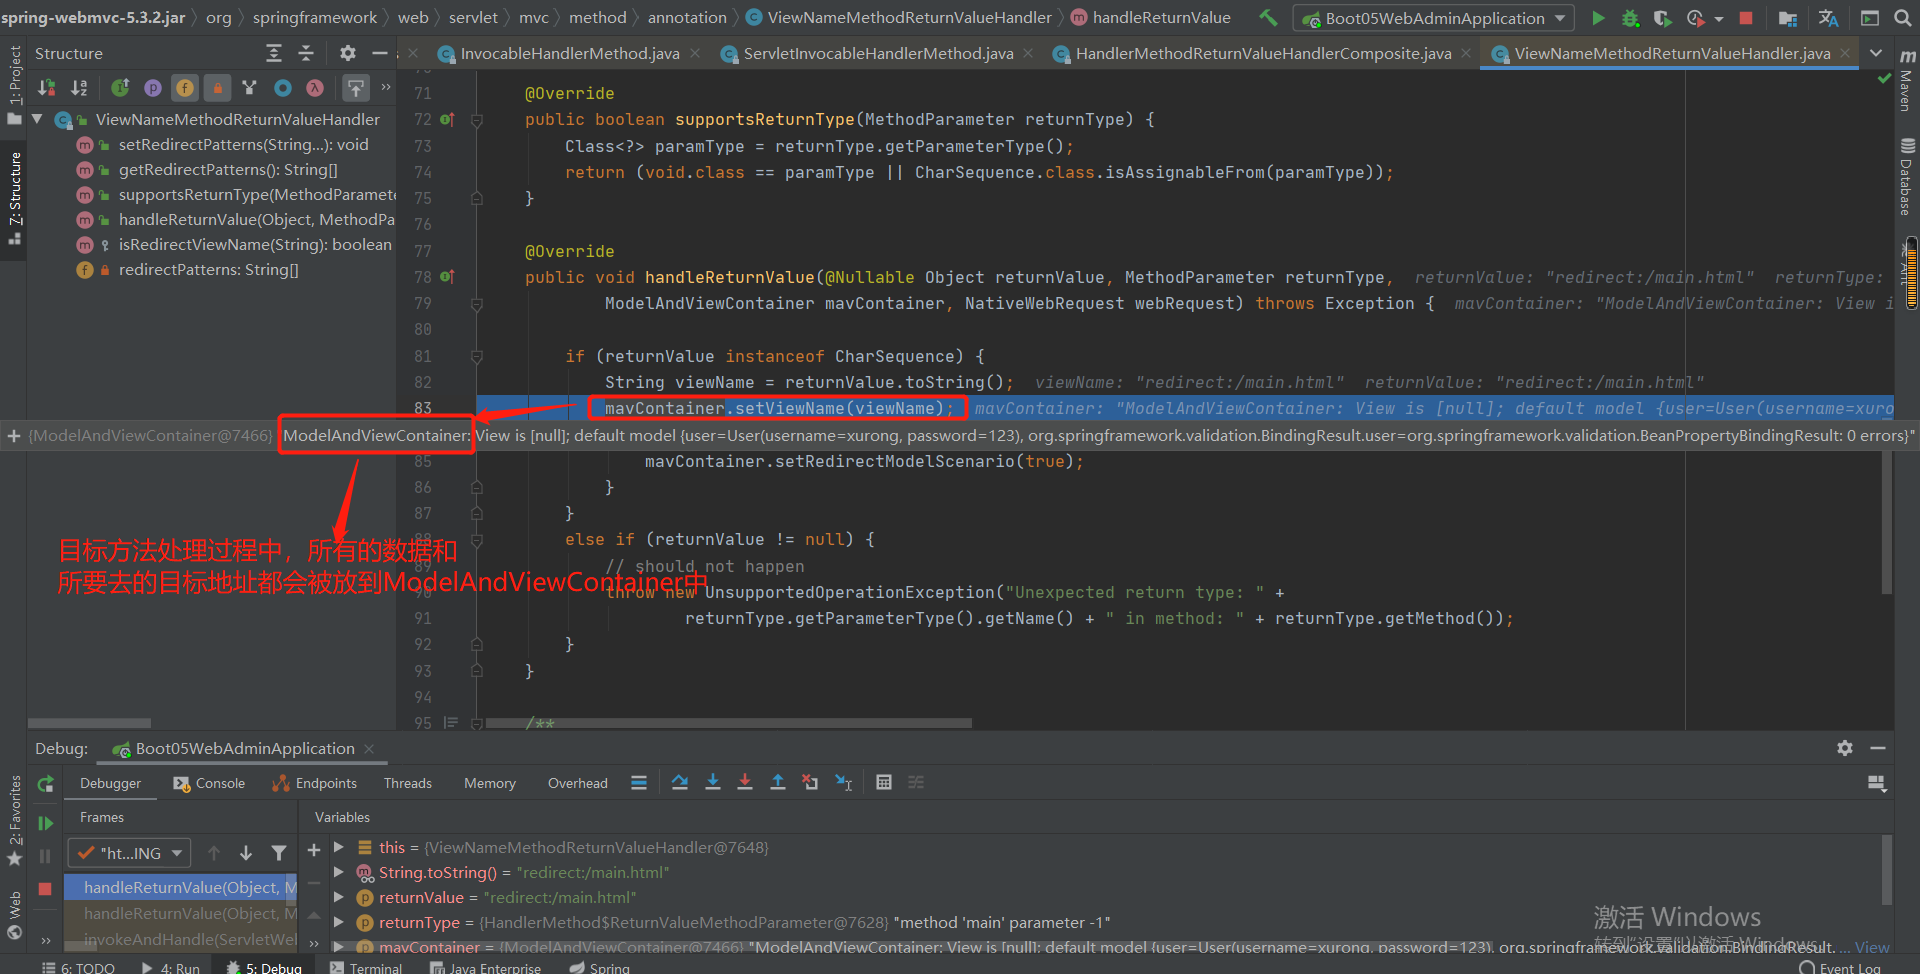Toggle Show Inherited in Structure toolbar
The image size is (1920, 974).
click(120, 88)
